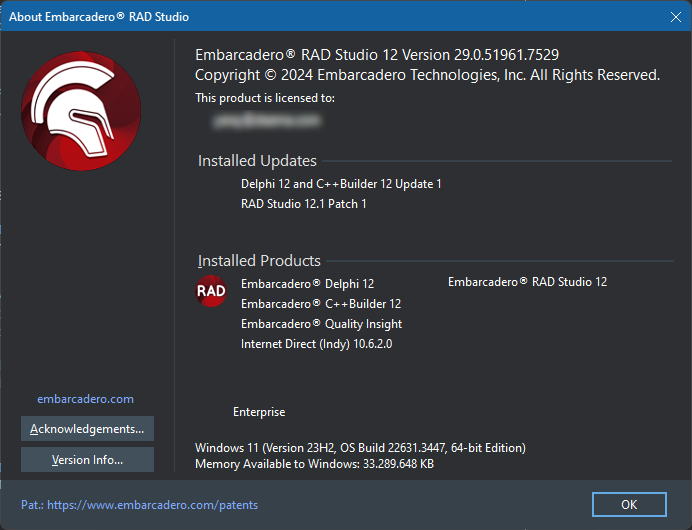The width and height of the screenshot is (692, 530).
Task: Open Version Info
Action: pos(87,459)
